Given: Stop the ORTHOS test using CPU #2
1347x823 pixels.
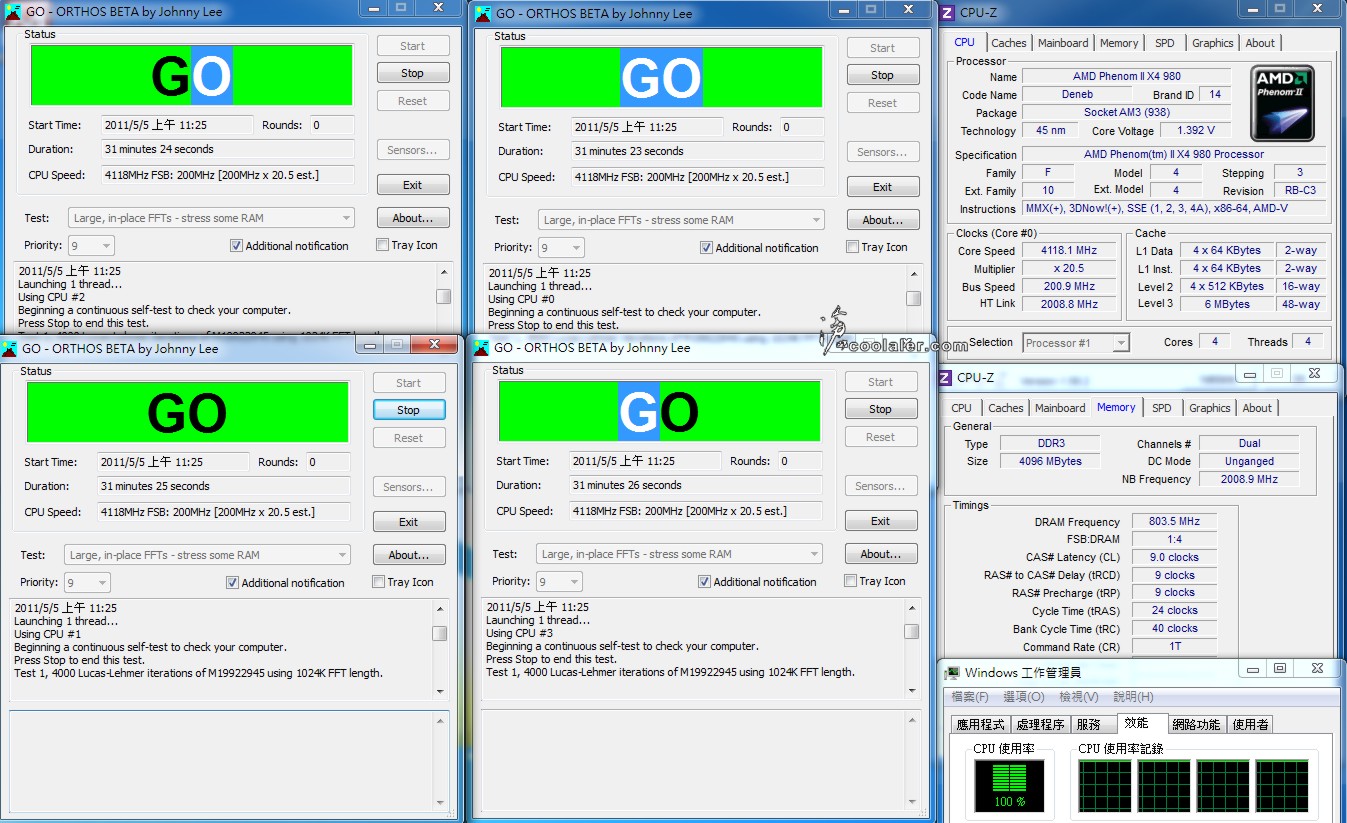Looking at the screenshot, I should [413, 73].
